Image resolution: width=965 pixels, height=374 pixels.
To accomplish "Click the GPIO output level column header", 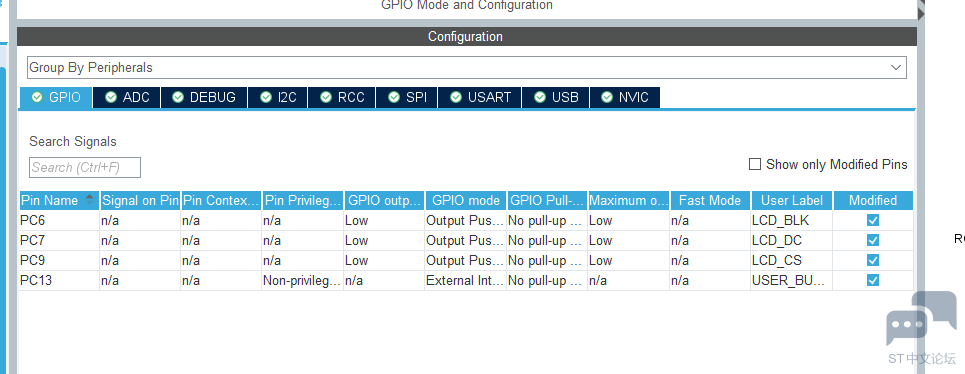I will click(385, 201).
